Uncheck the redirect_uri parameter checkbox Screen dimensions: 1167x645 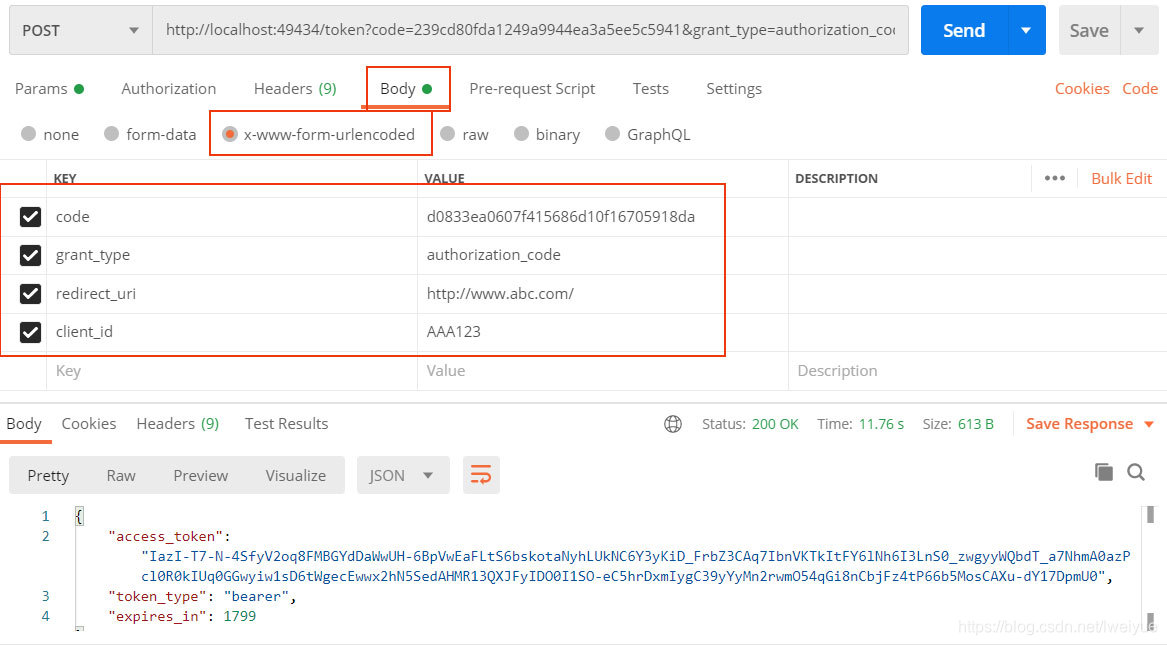pos(31,293)
